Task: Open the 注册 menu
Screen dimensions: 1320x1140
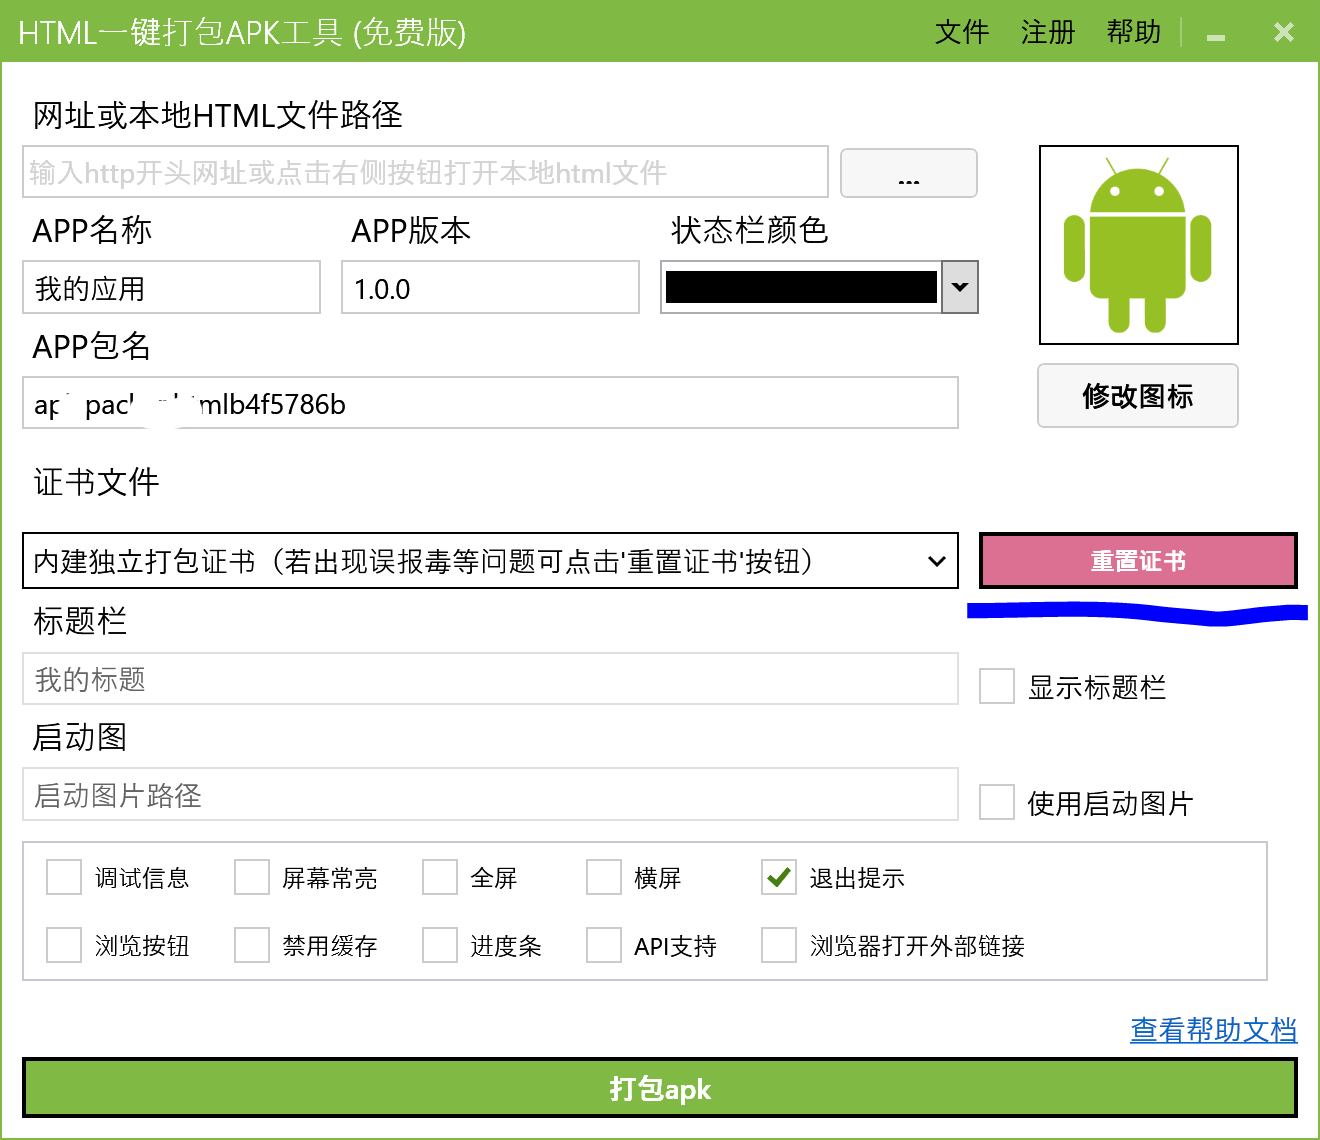Action: pos(1047,33)
